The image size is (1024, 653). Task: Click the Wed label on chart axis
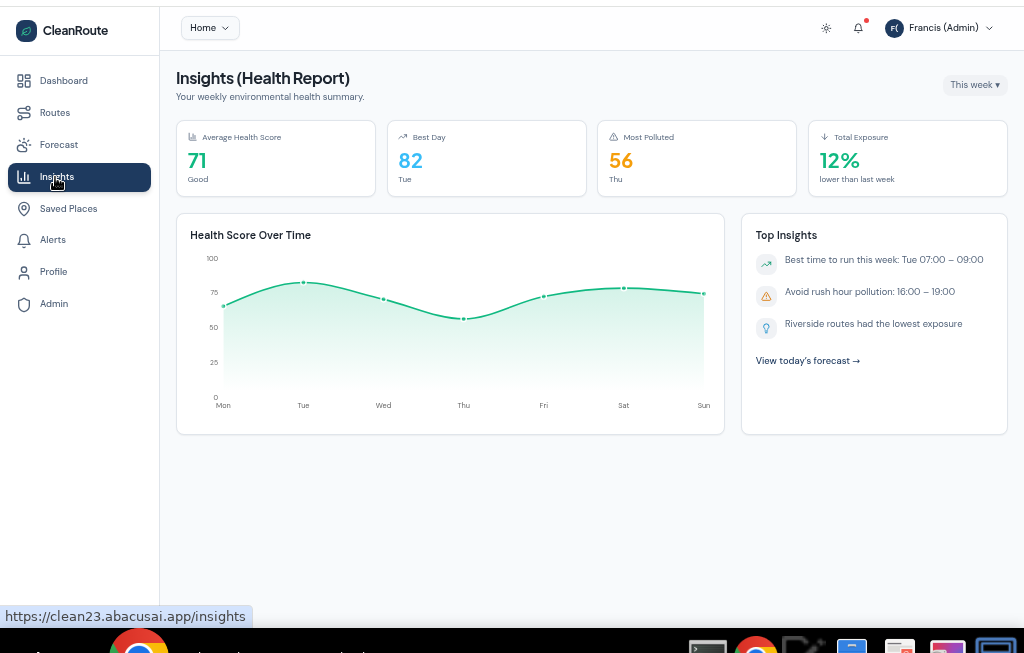tap(383, 406)
